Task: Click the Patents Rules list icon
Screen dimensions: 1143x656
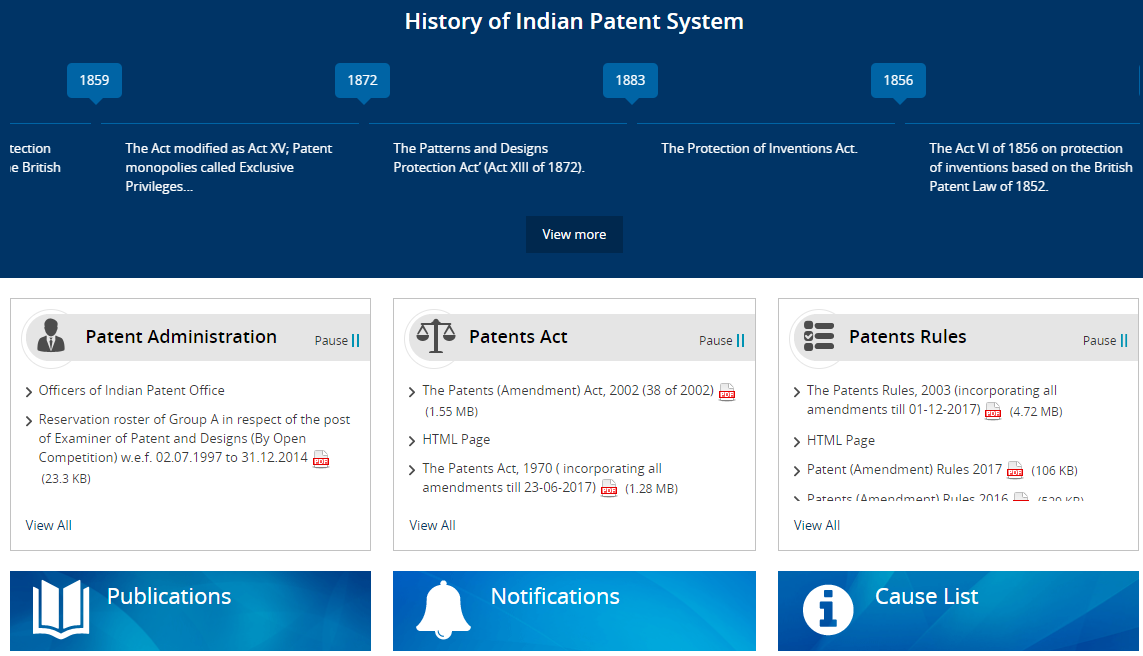Action: [x=817, y=338]
